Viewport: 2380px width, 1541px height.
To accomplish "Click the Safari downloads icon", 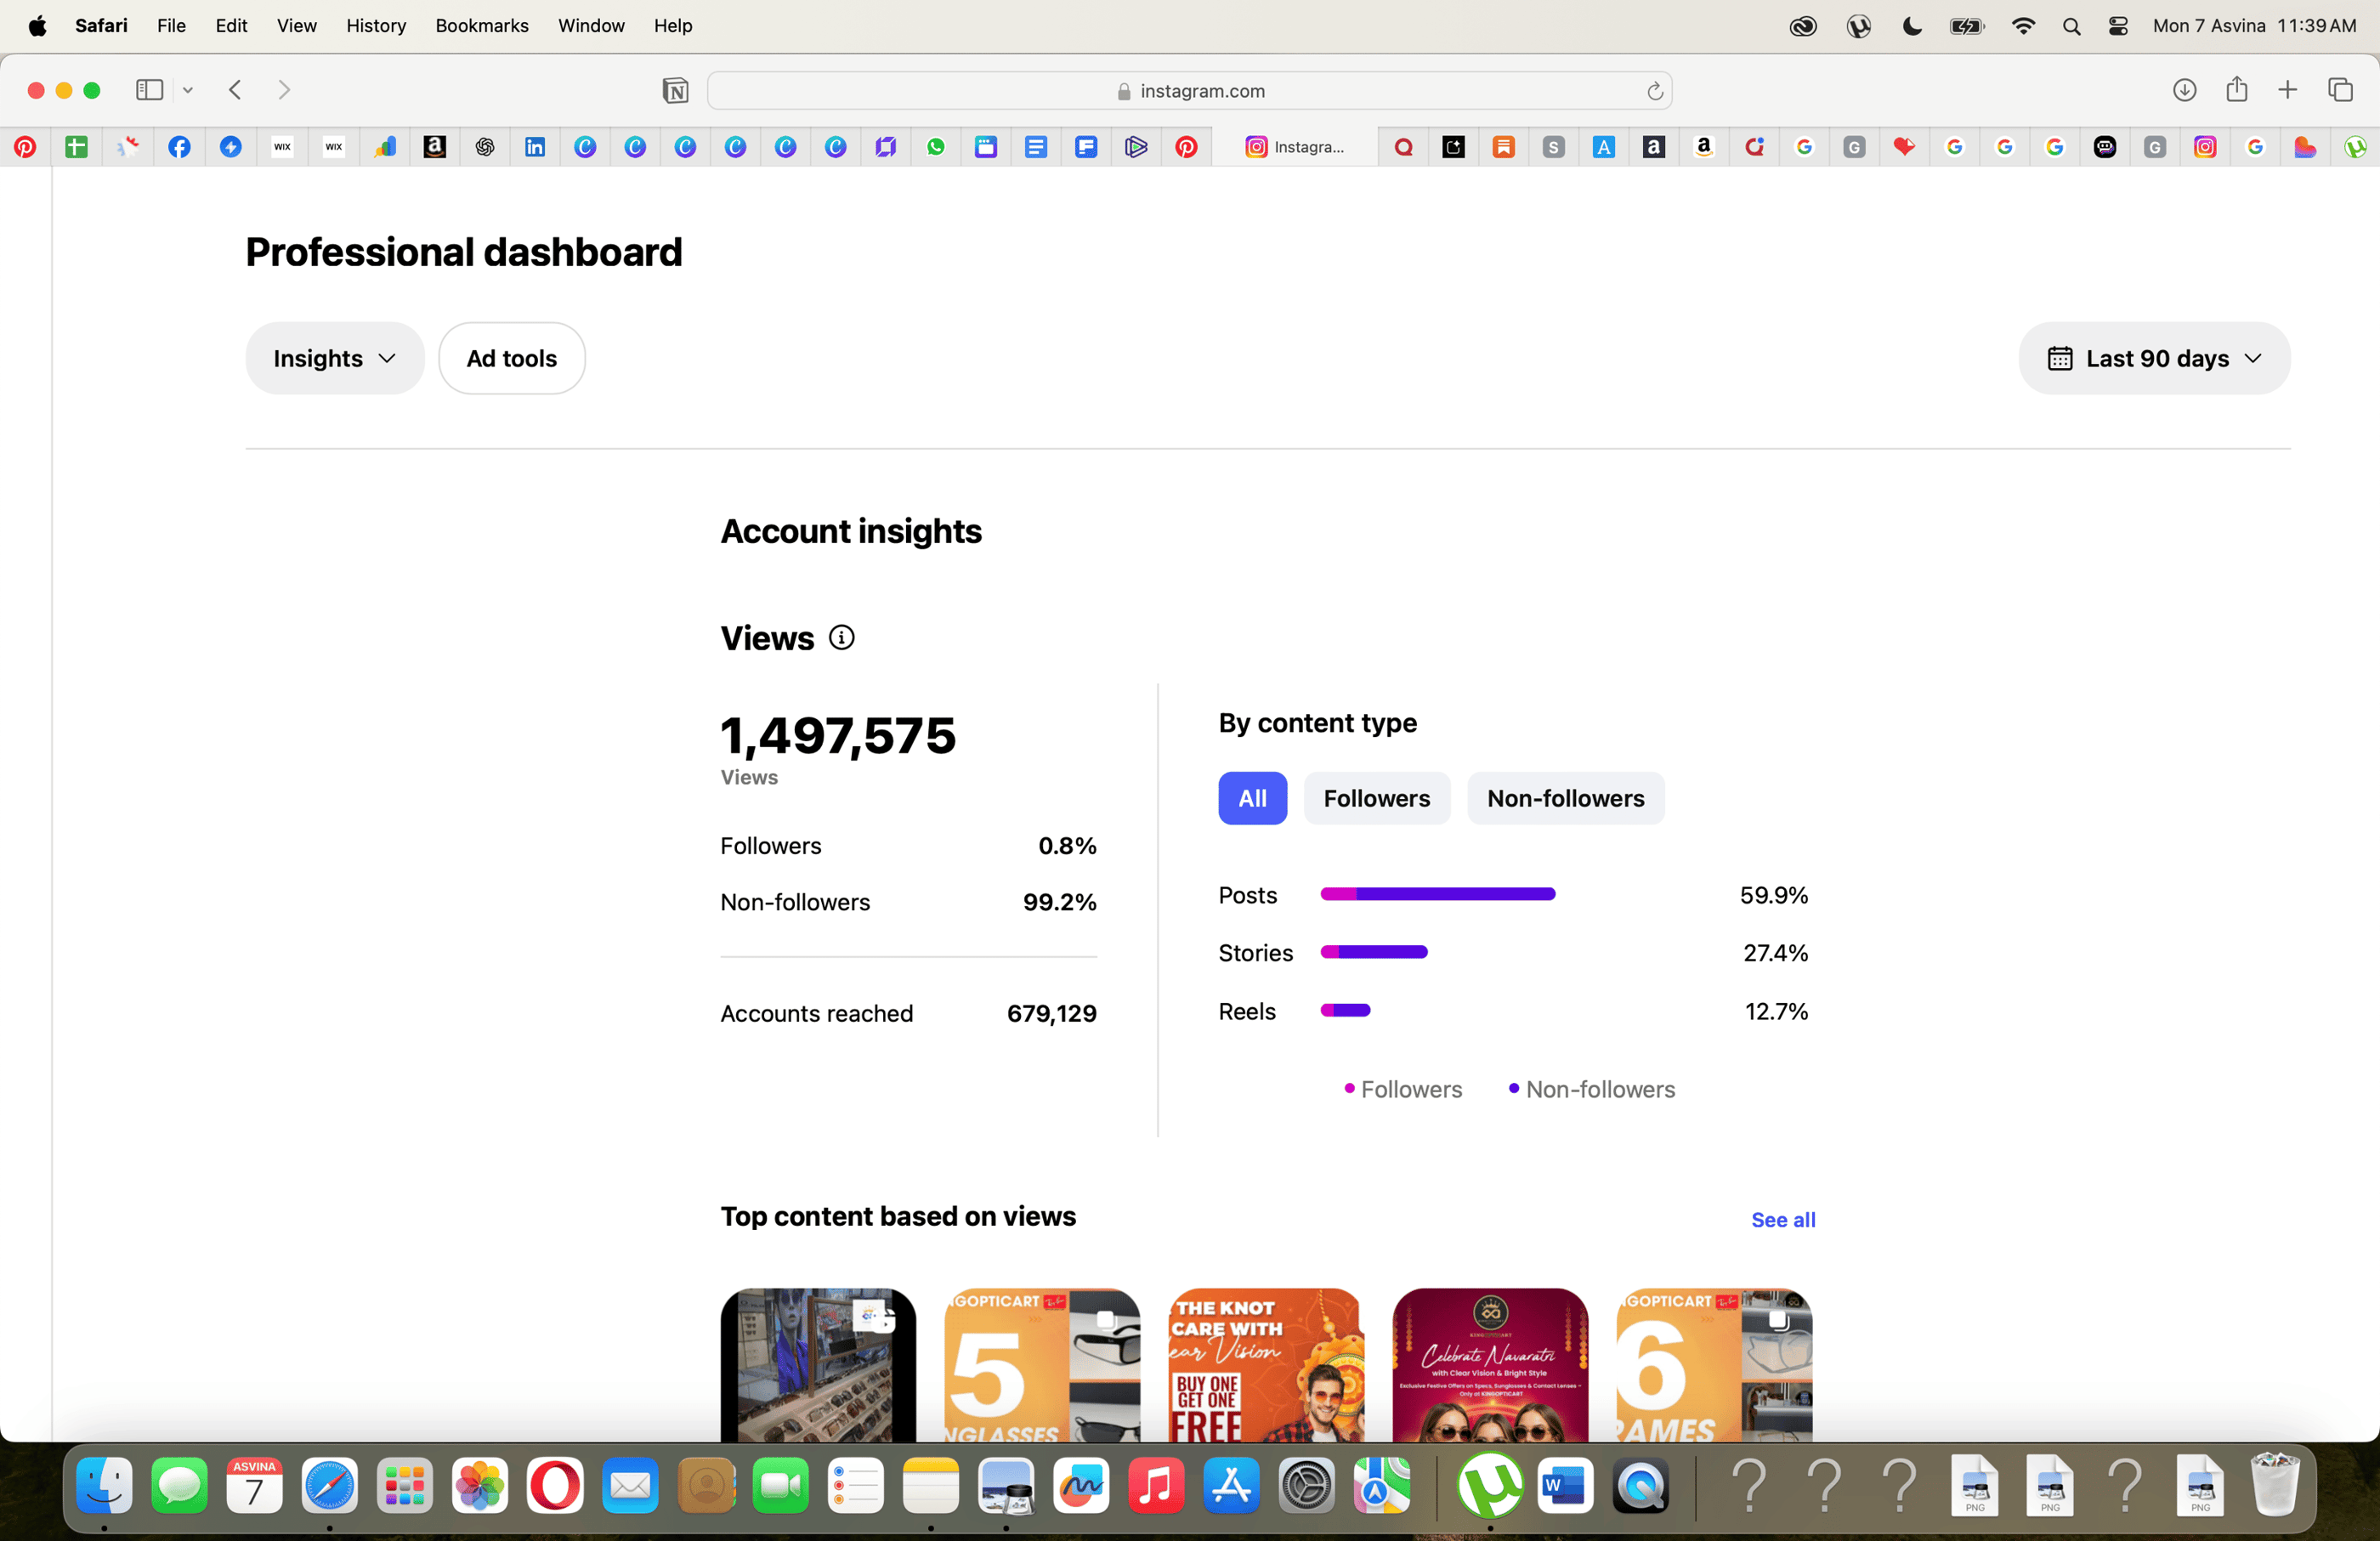I will tap(2184, 90).
